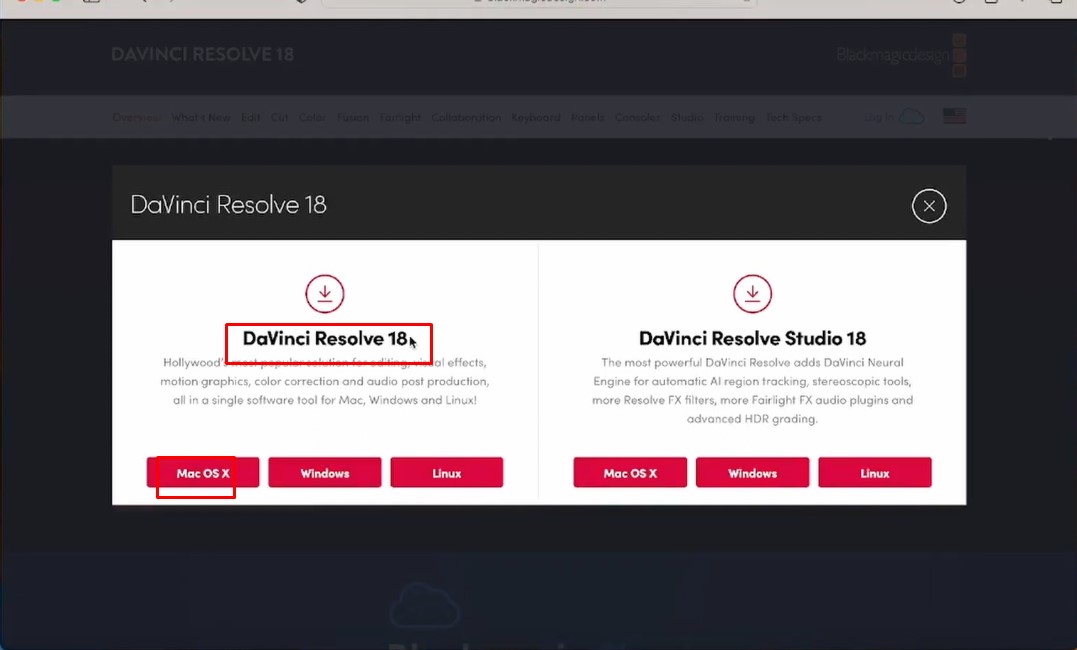Click Windows under DaVinci Resolve 18
The image size is (1077, 650).
click(325, 472)
